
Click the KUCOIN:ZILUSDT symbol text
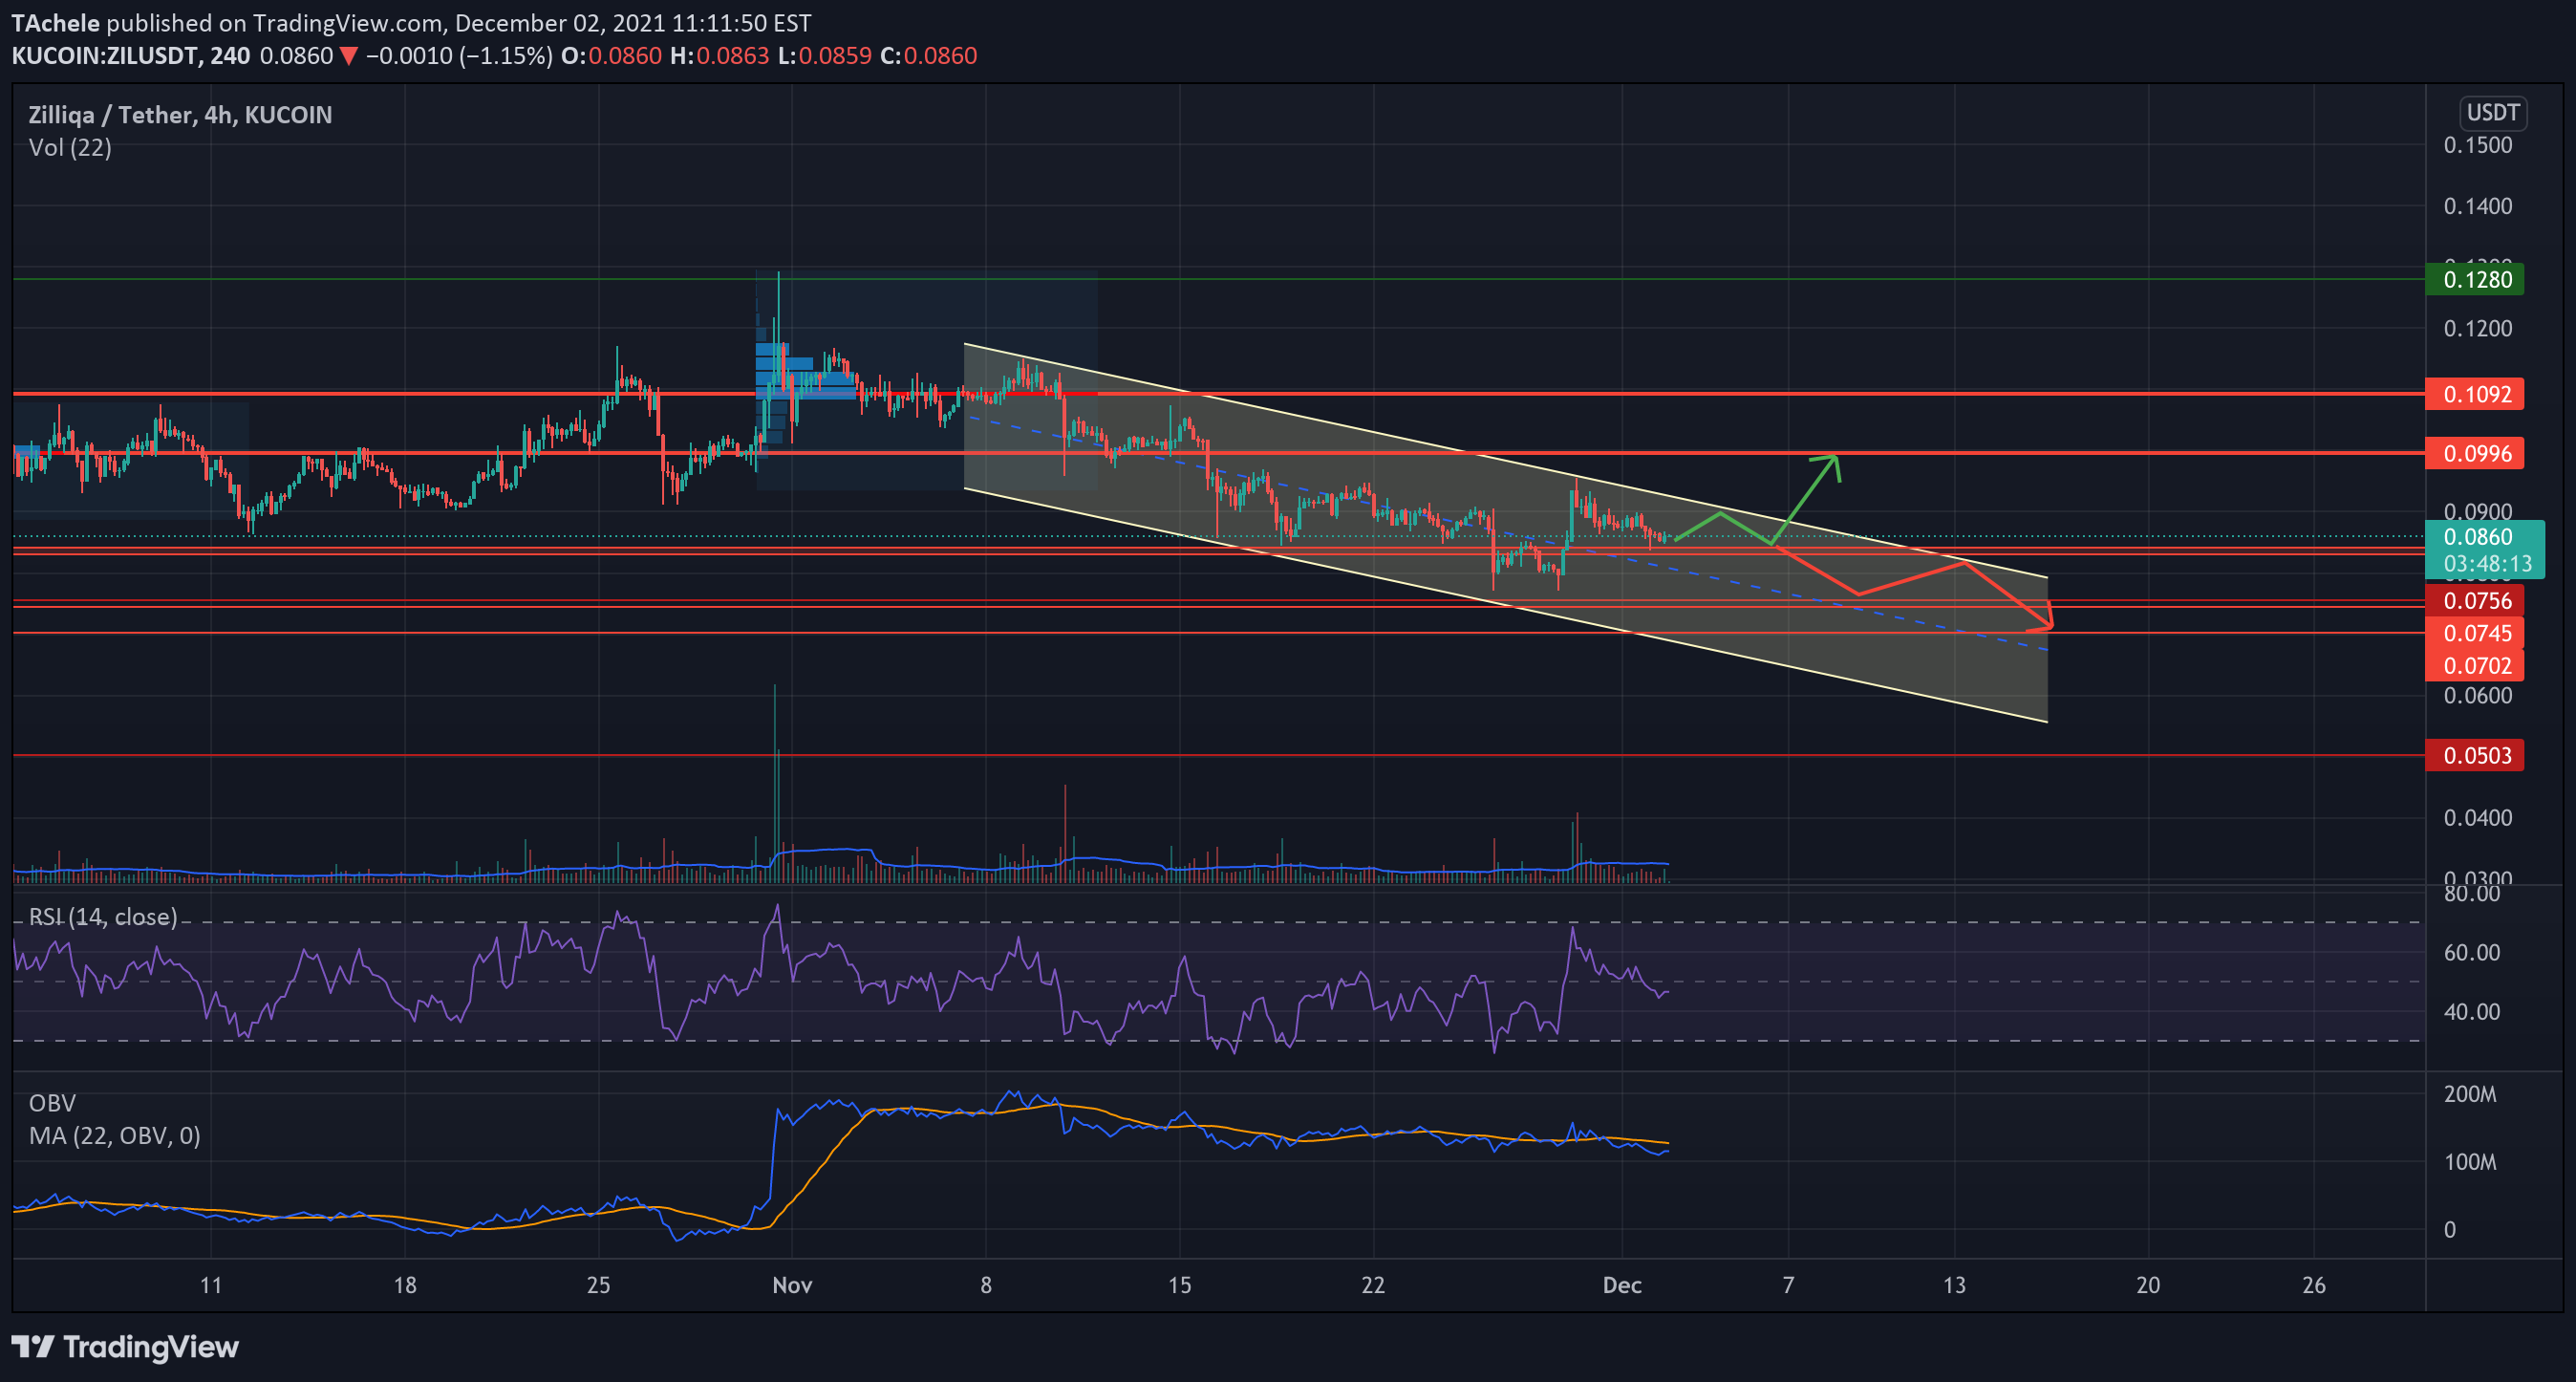point(104,56)
